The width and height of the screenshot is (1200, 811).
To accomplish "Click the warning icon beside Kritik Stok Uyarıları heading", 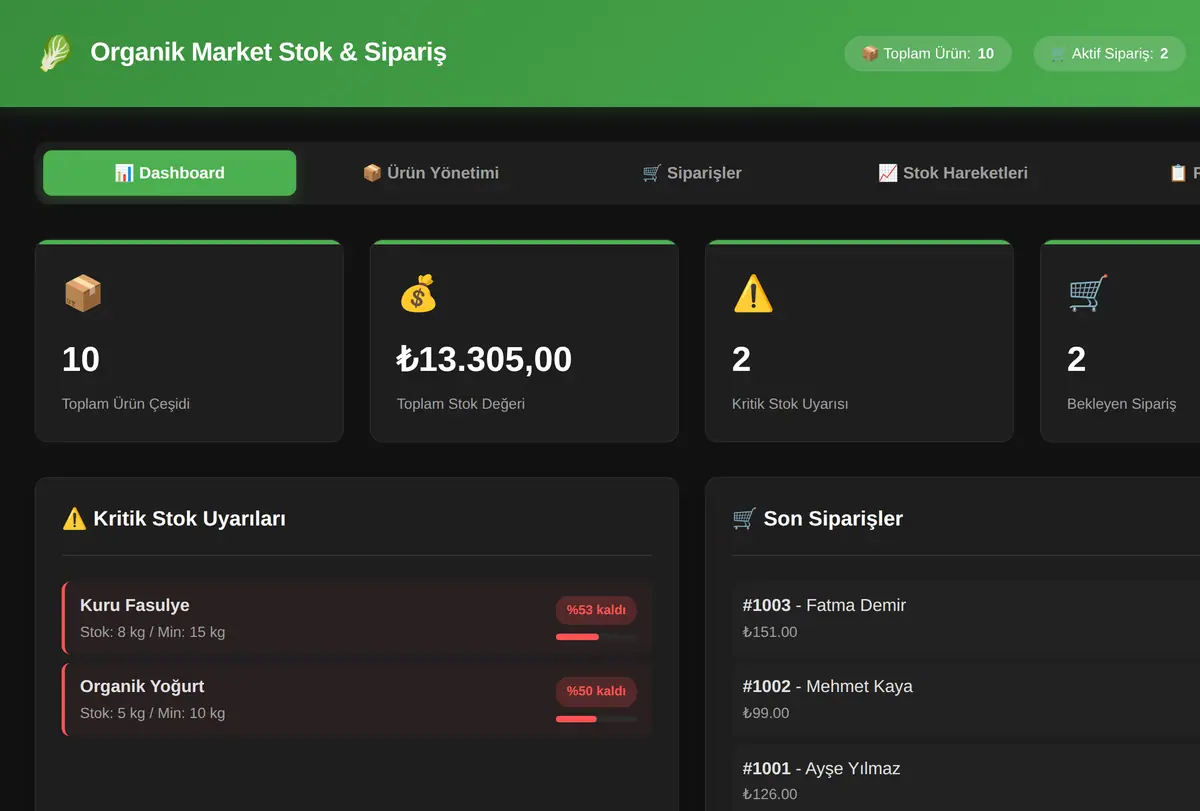I will [x=74, y=519].
